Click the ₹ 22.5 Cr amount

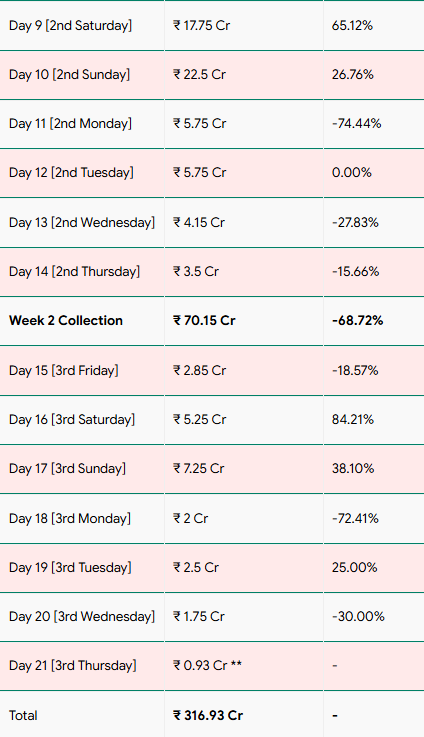coord(199,75)
